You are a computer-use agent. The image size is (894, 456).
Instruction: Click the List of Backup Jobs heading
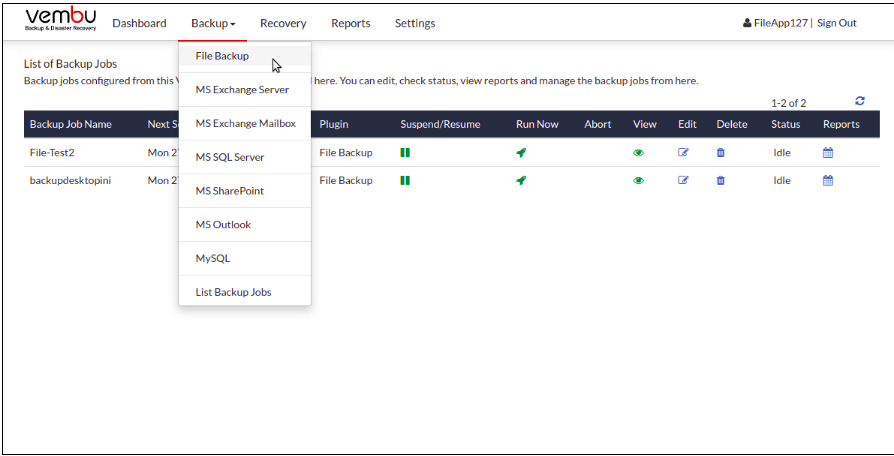click(x=70, y=64)
